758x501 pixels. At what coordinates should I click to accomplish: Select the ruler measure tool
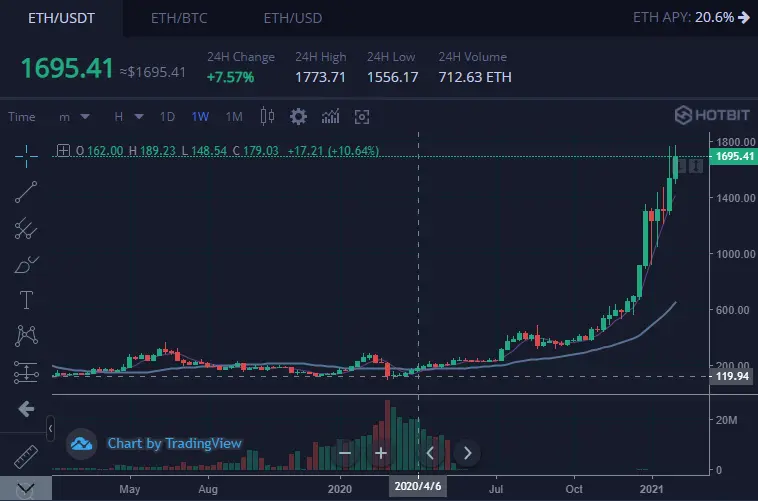pos(26,457)
